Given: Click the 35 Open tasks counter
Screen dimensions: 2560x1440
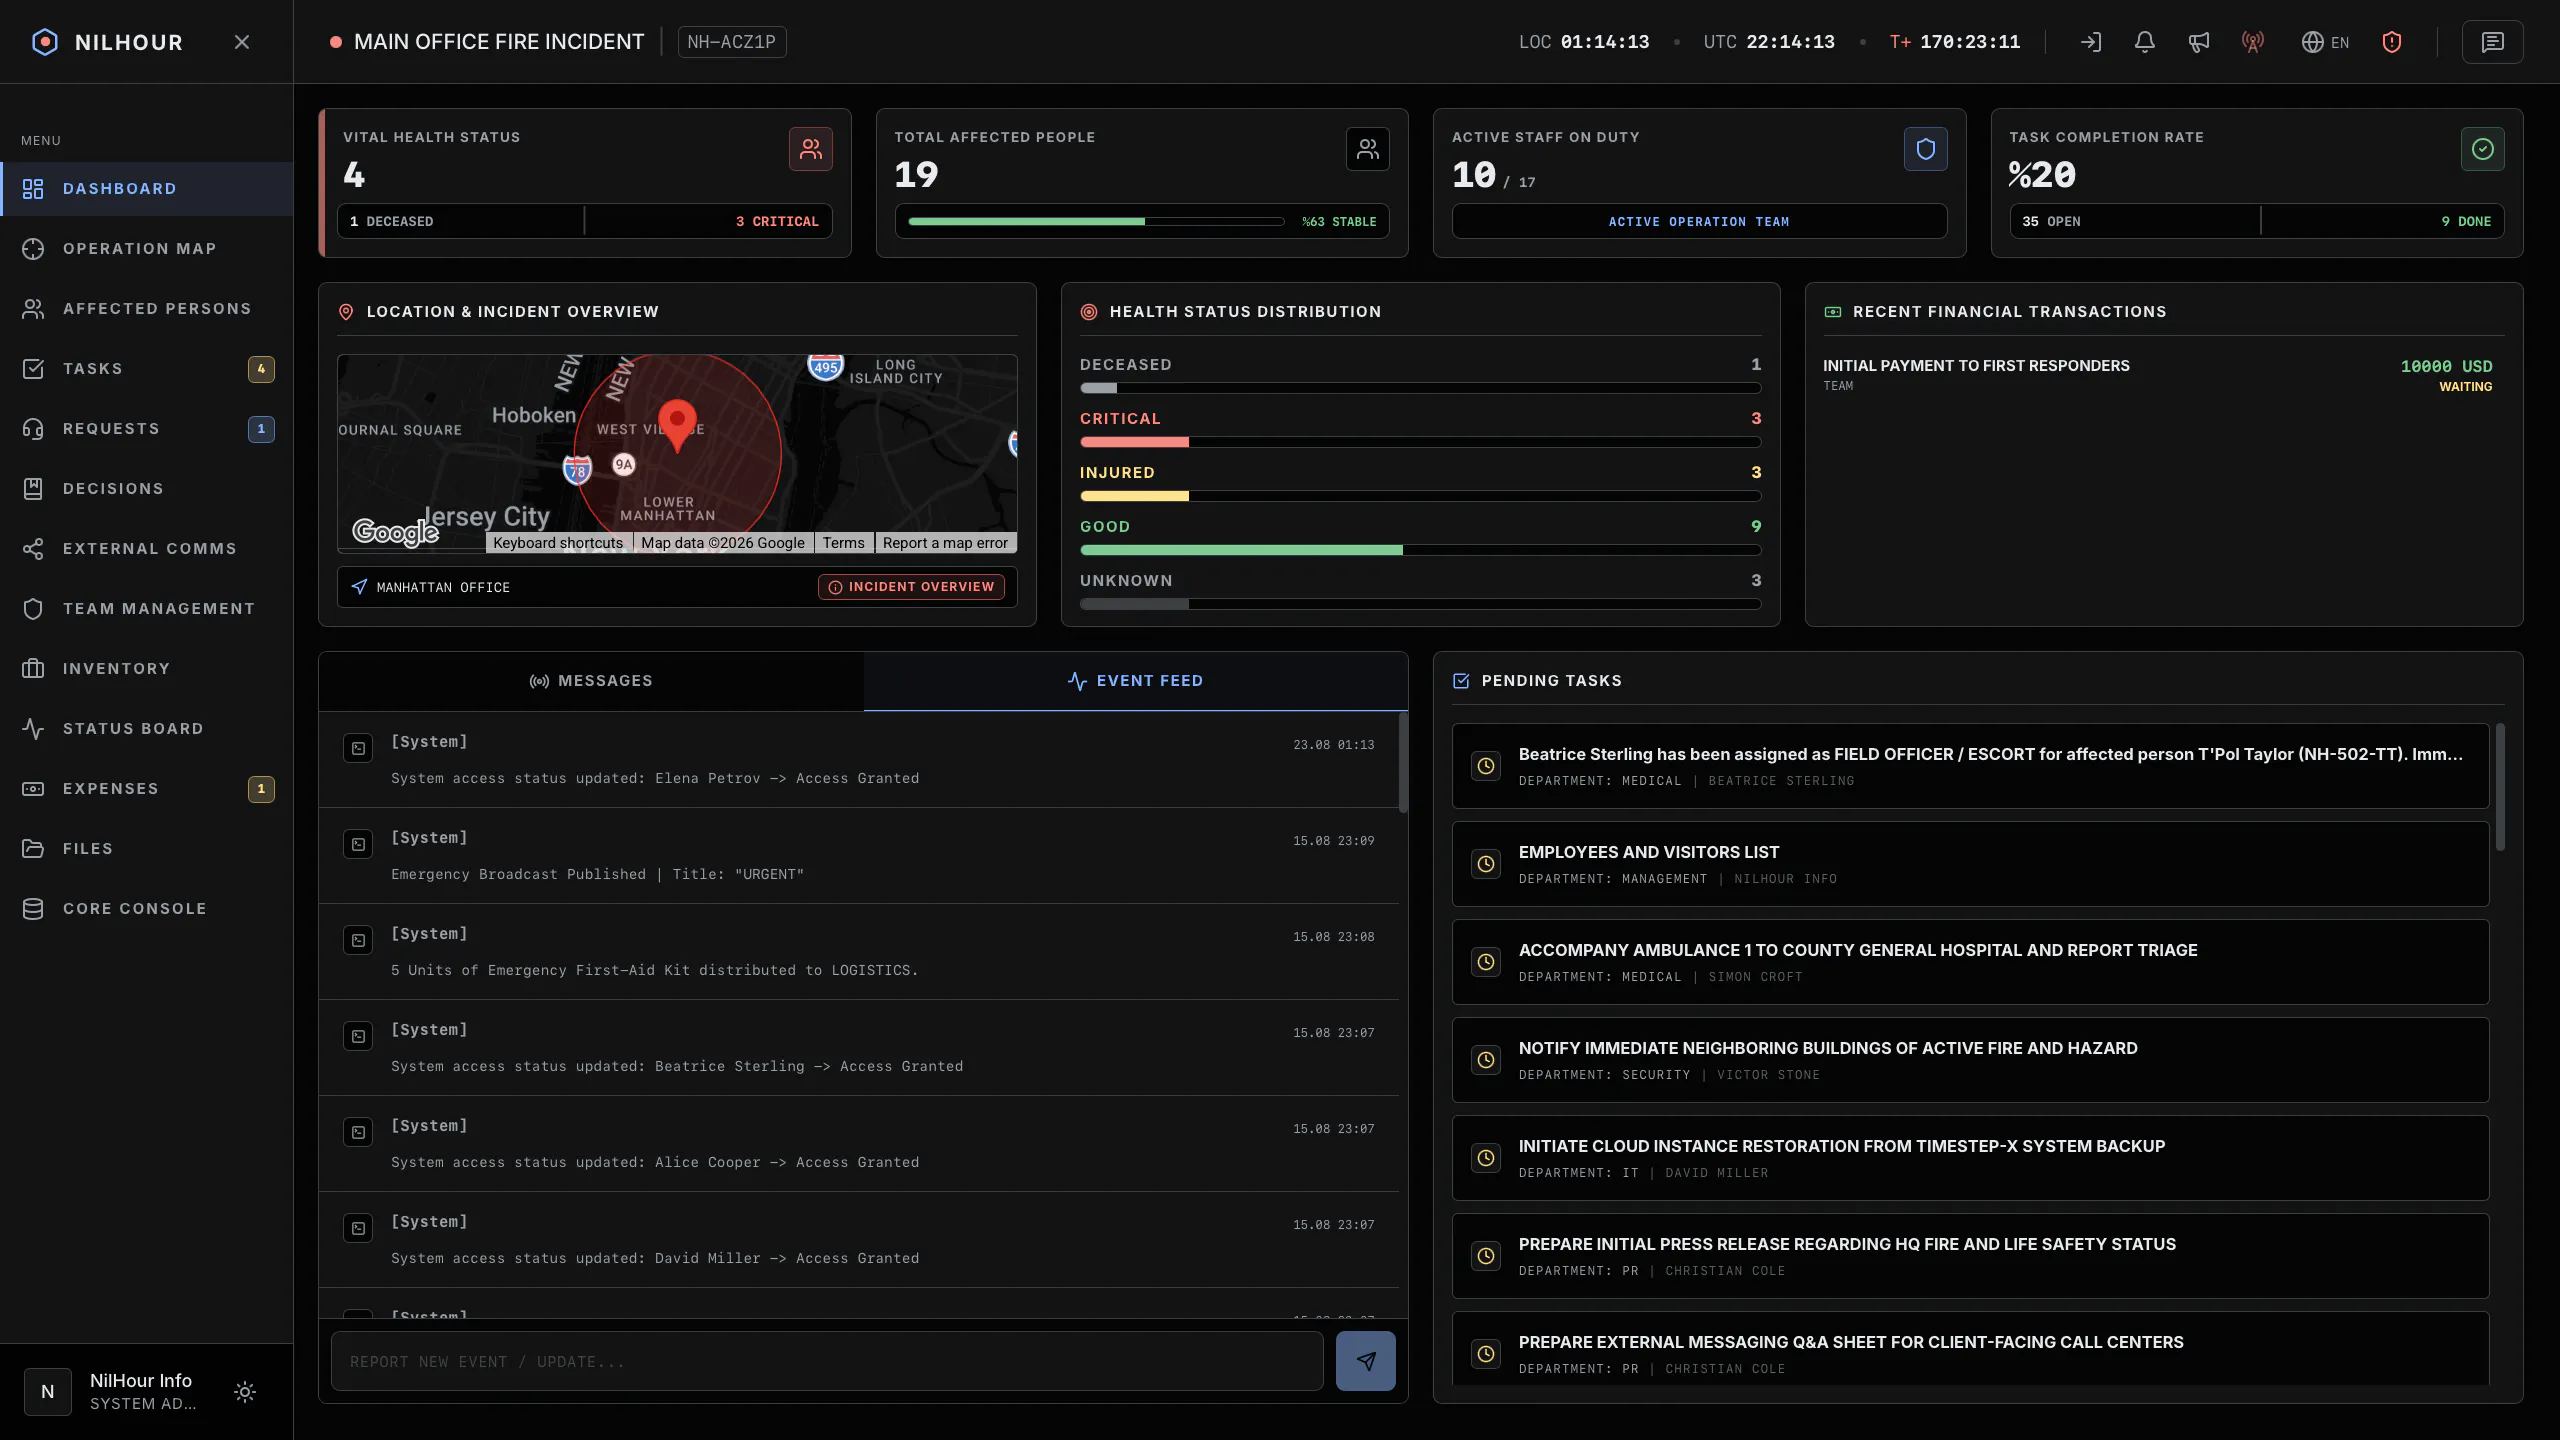Looking at the screenshot, I should [x=2051, y=221].
